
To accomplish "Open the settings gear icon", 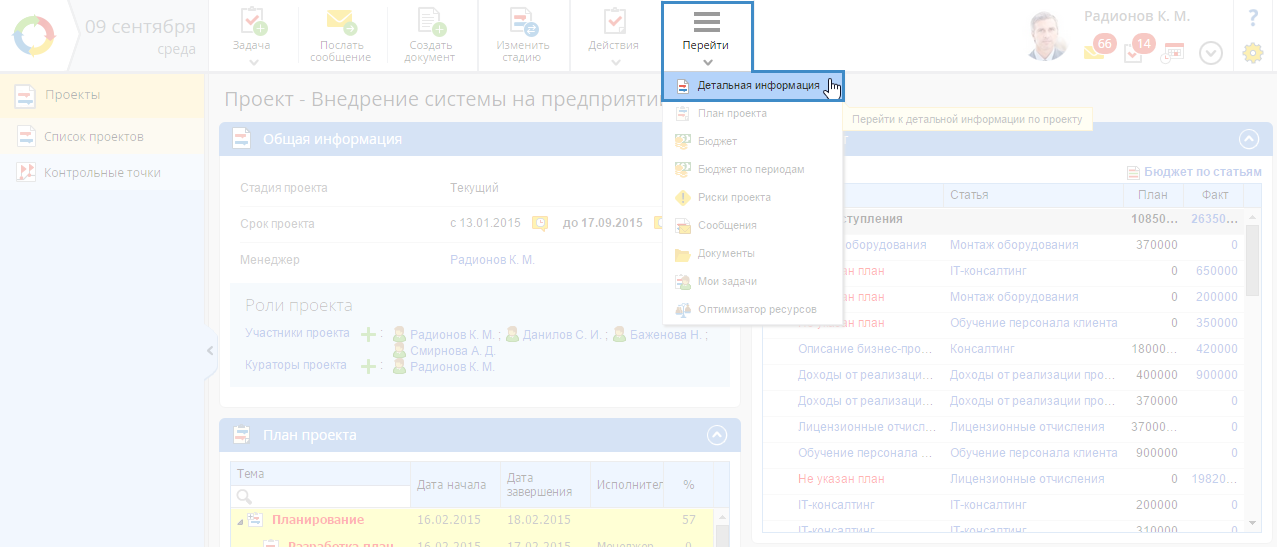I will (x=1252, y=53).
